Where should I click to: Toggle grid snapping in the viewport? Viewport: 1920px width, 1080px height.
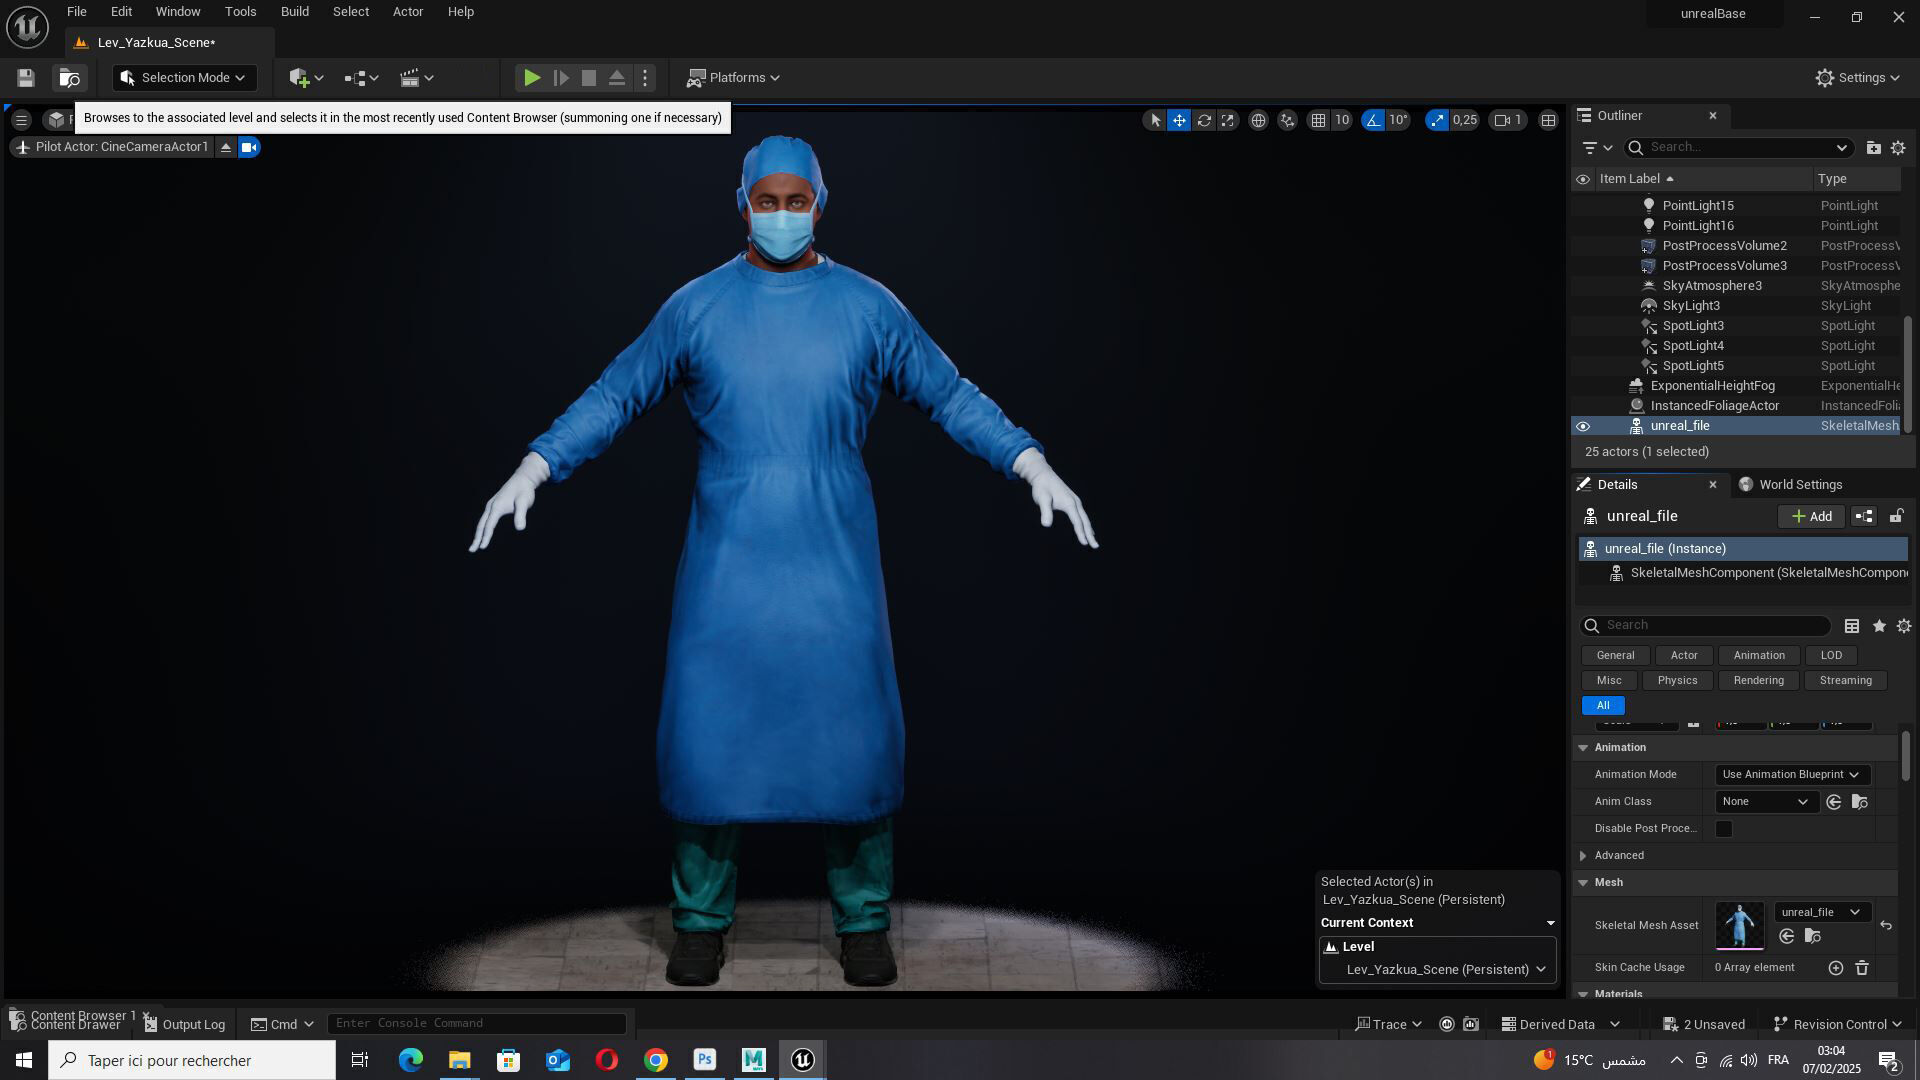click(1319, 120)
